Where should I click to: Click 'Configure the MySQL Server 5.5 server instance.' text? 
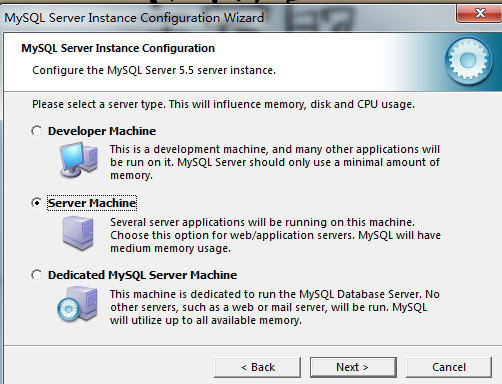(x=154, y=70)
